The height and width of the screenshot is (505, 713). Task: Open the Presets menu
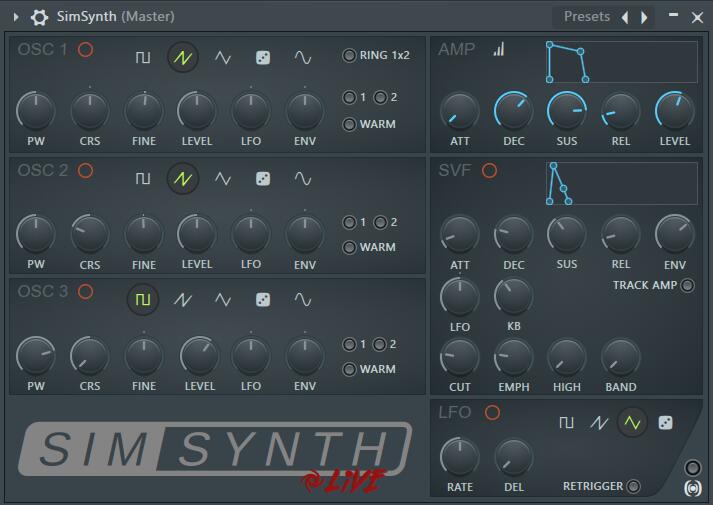(586, 17)
